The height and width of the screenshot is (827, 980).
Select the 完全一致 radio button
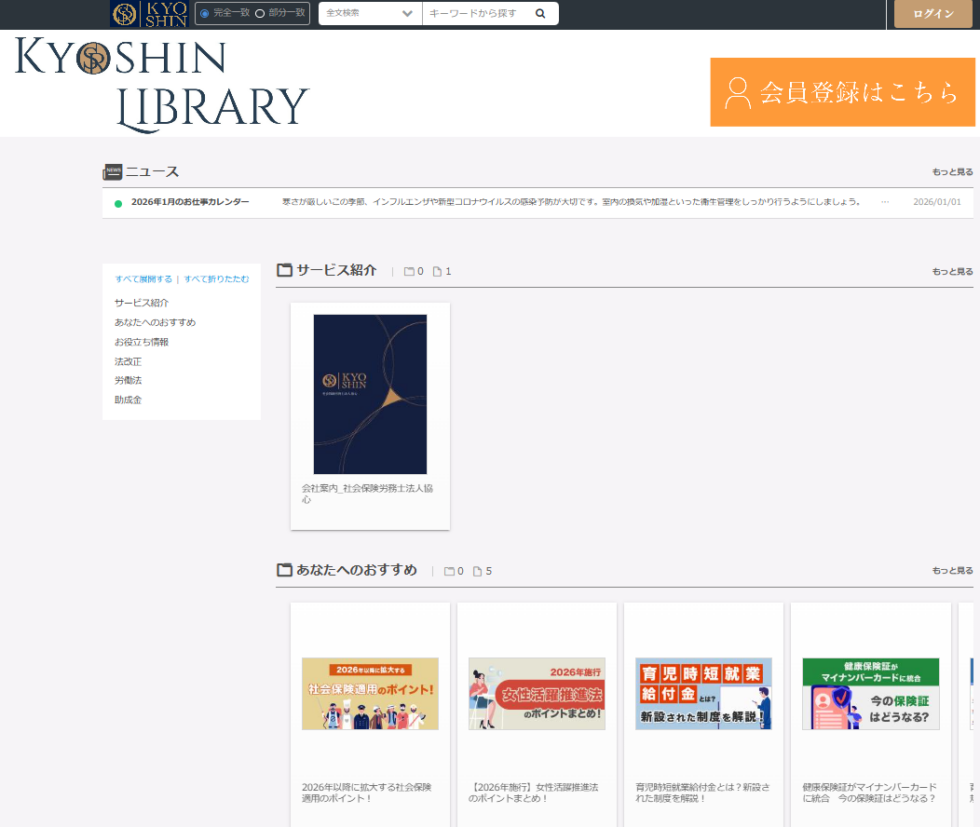205,14
